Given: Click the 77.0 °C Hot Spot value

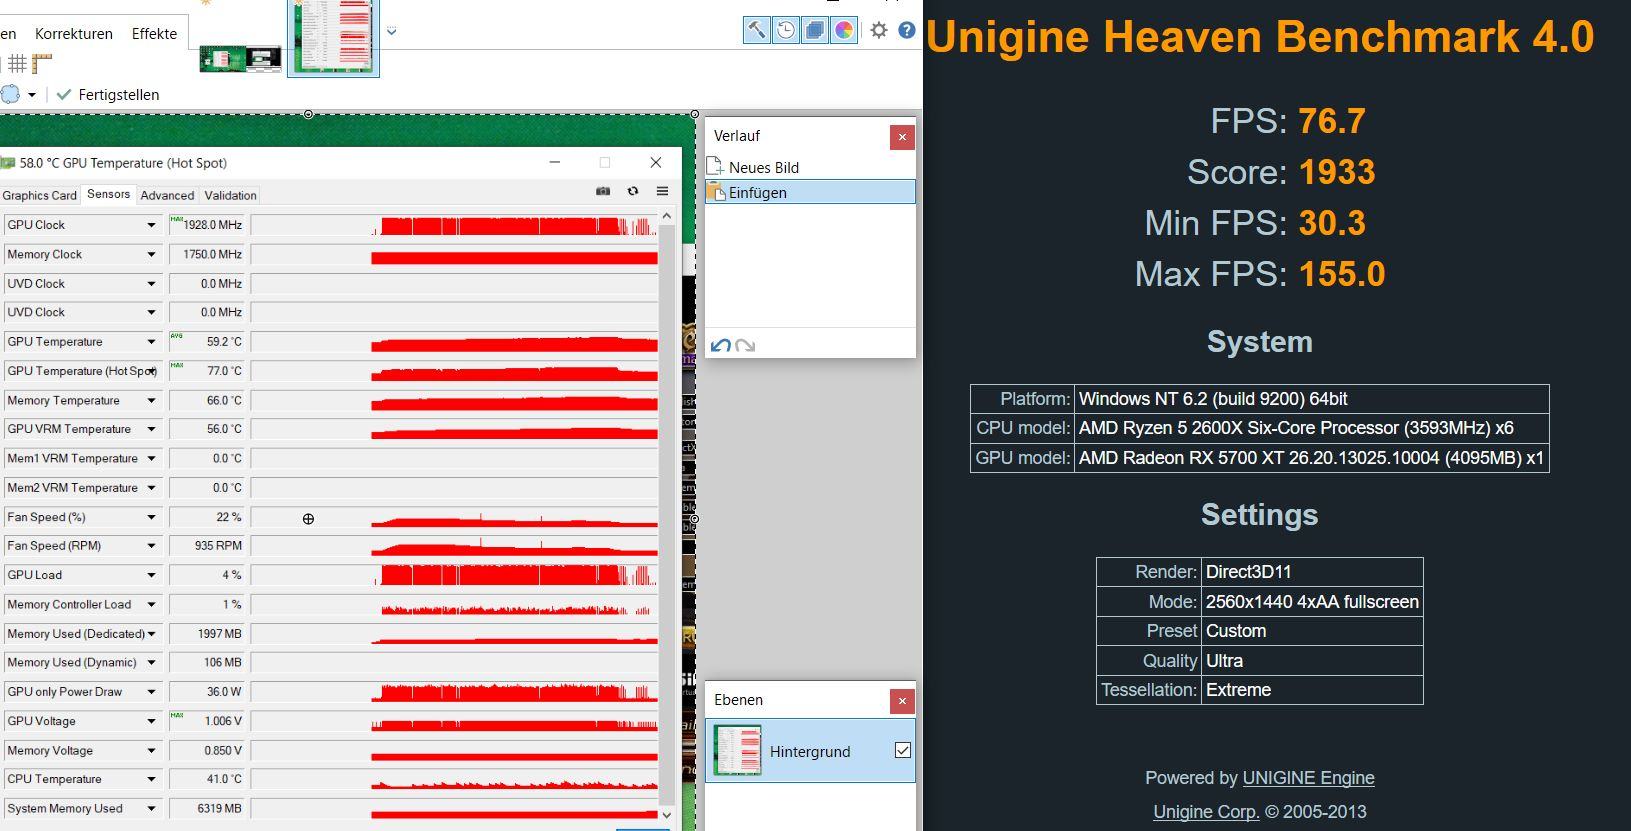Looking at the screenshot, I should click(207, 371).
